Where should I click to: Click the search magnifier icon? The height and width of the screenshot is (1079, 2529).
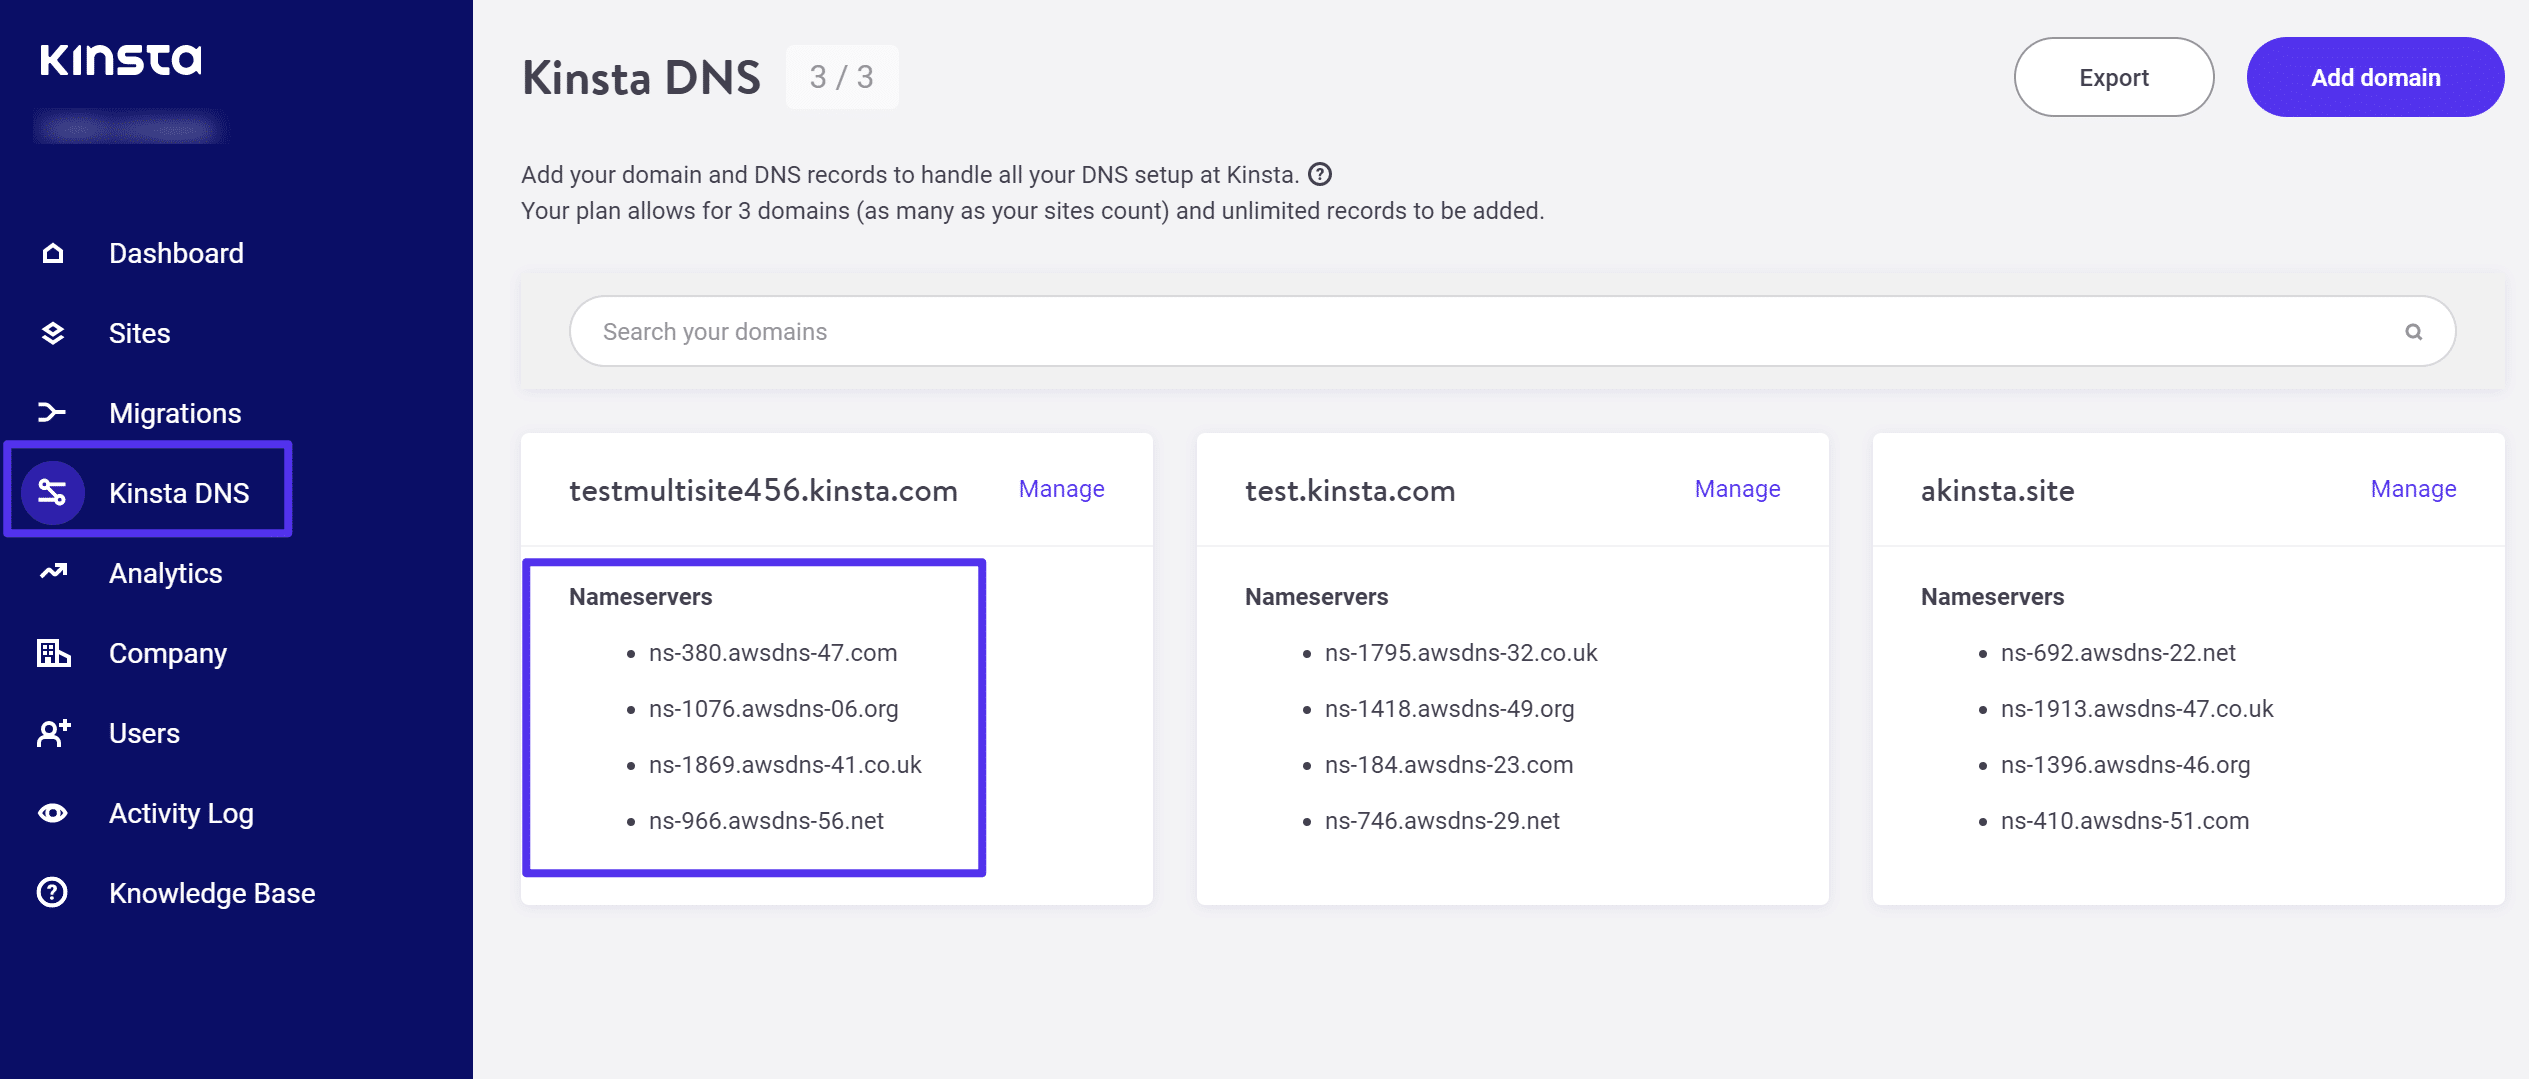pos(2415,330)
